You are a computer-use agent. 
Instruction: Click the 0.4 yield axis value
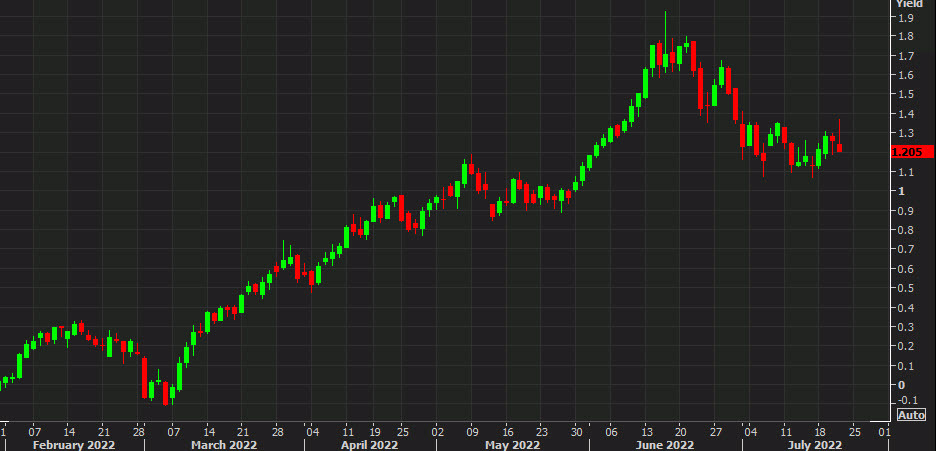tap(906, 308)
